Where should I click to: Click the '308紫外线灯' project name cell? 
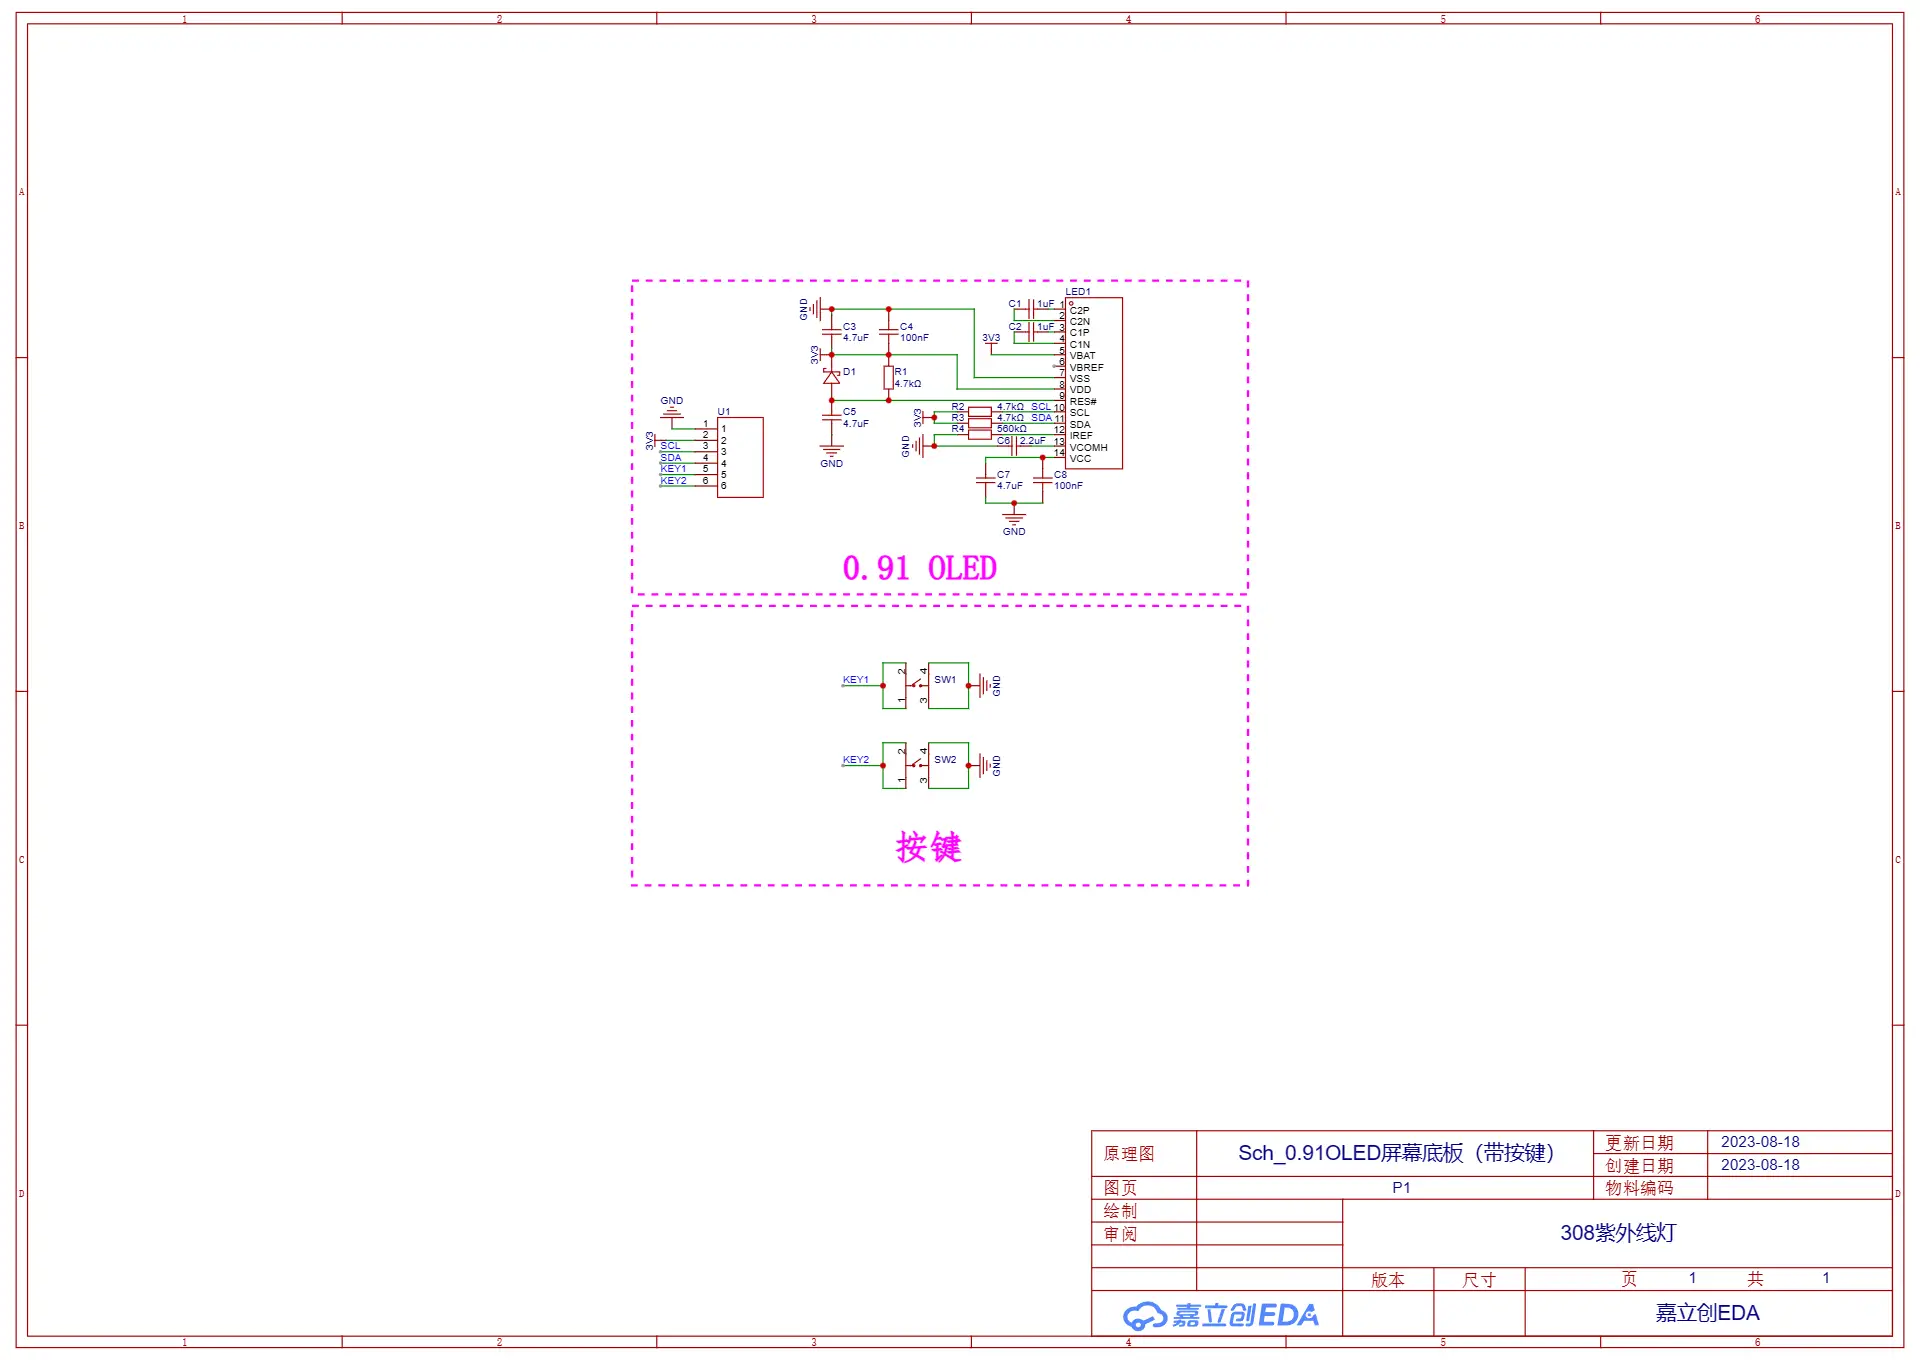pyautogui.click(x=1618, y=1233)
